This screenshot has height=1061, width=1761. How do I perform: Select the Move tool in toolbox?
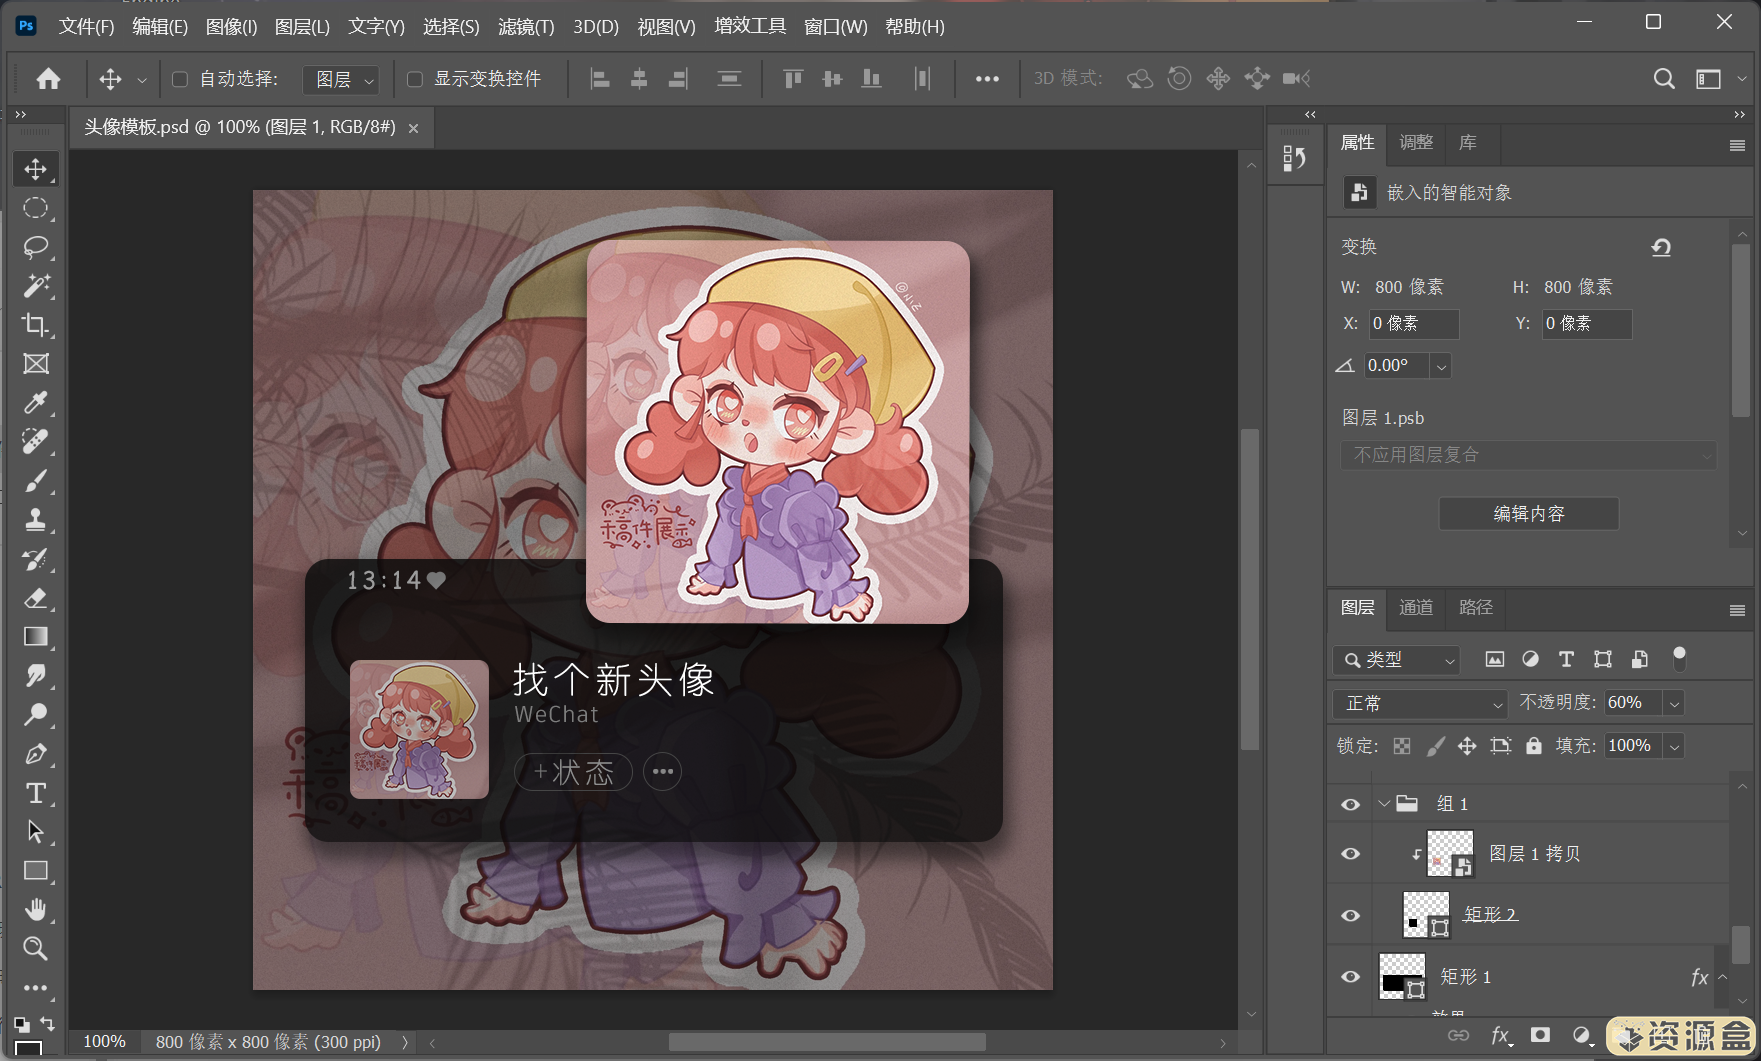36,169
